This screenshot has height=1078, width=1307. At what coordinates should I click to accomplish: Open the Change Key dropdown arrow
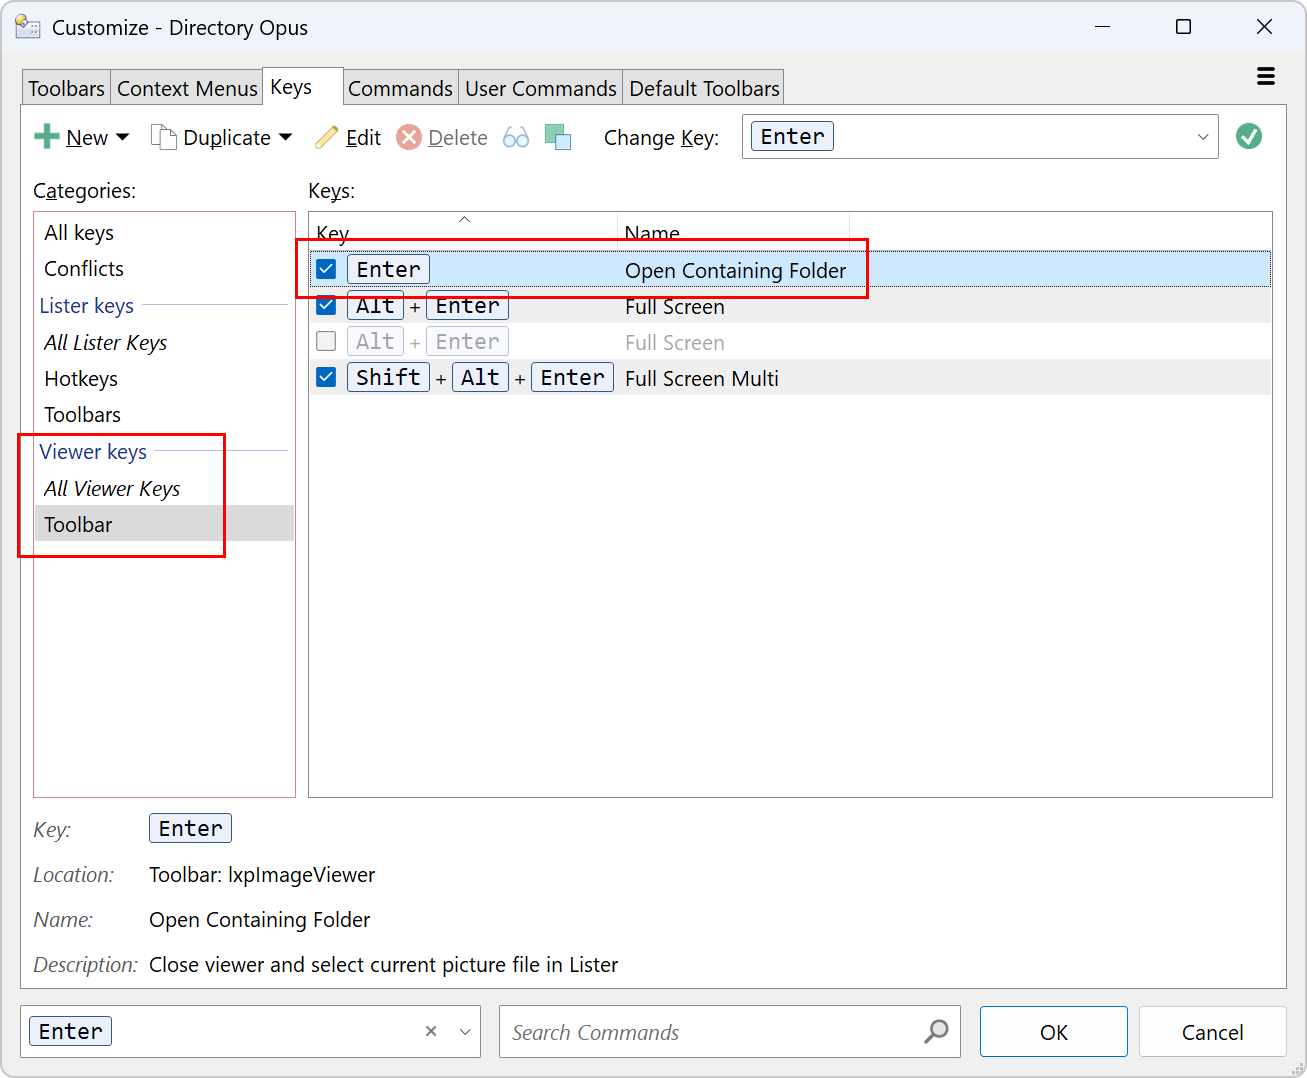(1203, 137)
